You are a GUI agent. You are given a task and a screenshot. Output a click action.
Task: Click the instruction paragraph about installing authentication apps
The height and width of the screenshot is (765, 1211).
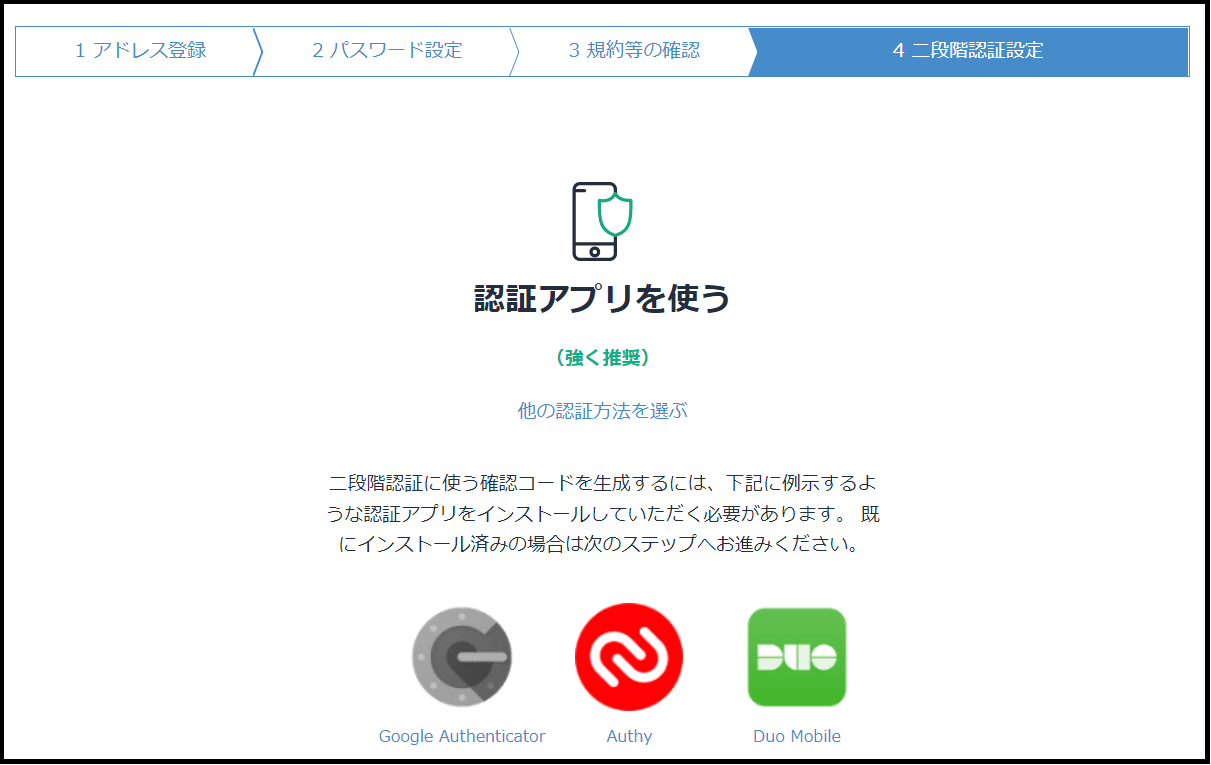605,514
